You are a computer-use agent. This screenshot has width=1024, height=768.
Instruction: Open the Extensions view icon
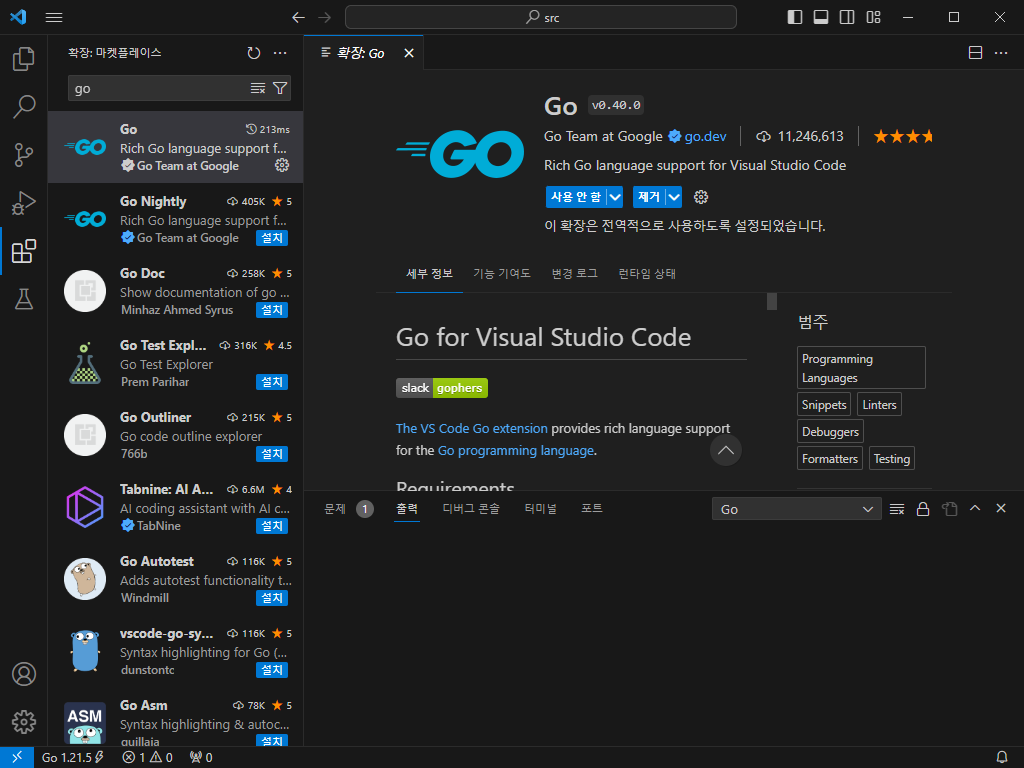click(24, 251)
